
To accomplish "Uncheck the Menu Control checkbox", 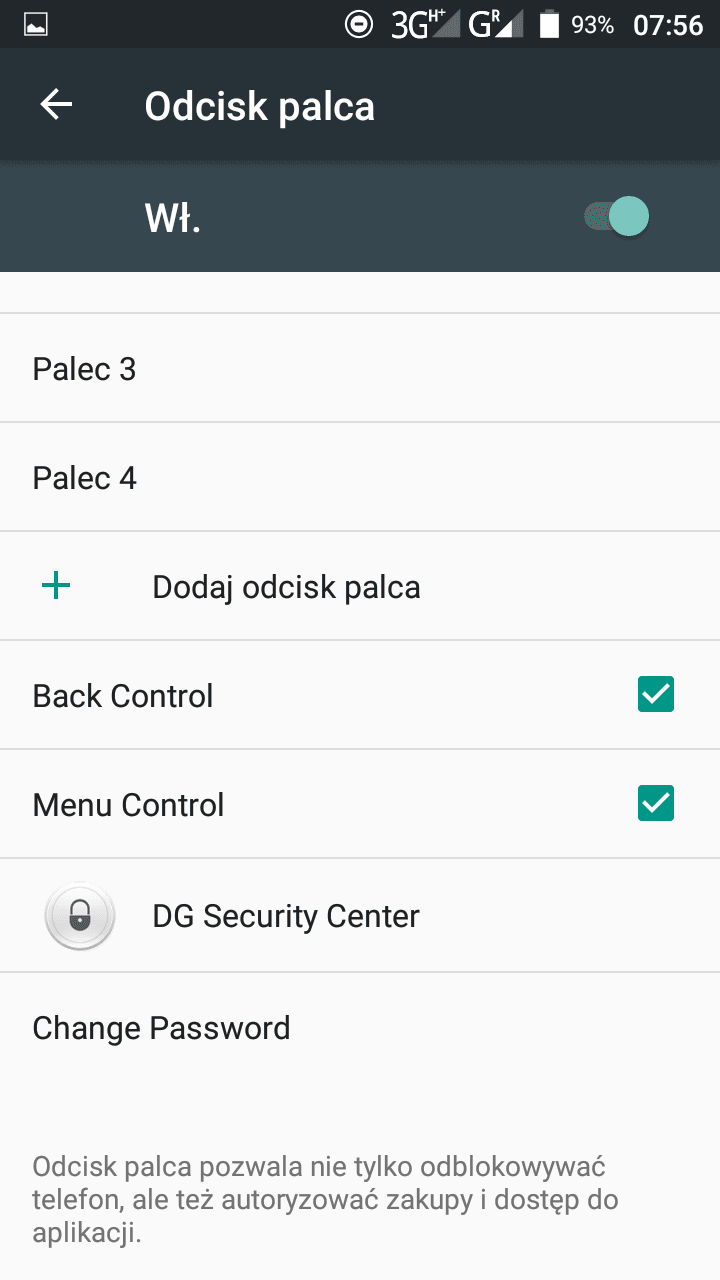I will (x=656, y=804).
